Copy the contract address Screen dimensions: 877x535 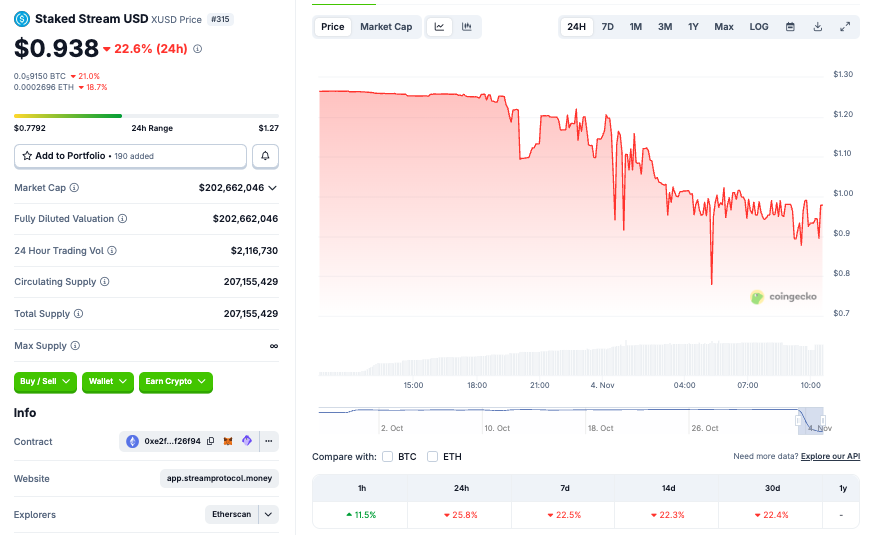[x=211, y=441]
